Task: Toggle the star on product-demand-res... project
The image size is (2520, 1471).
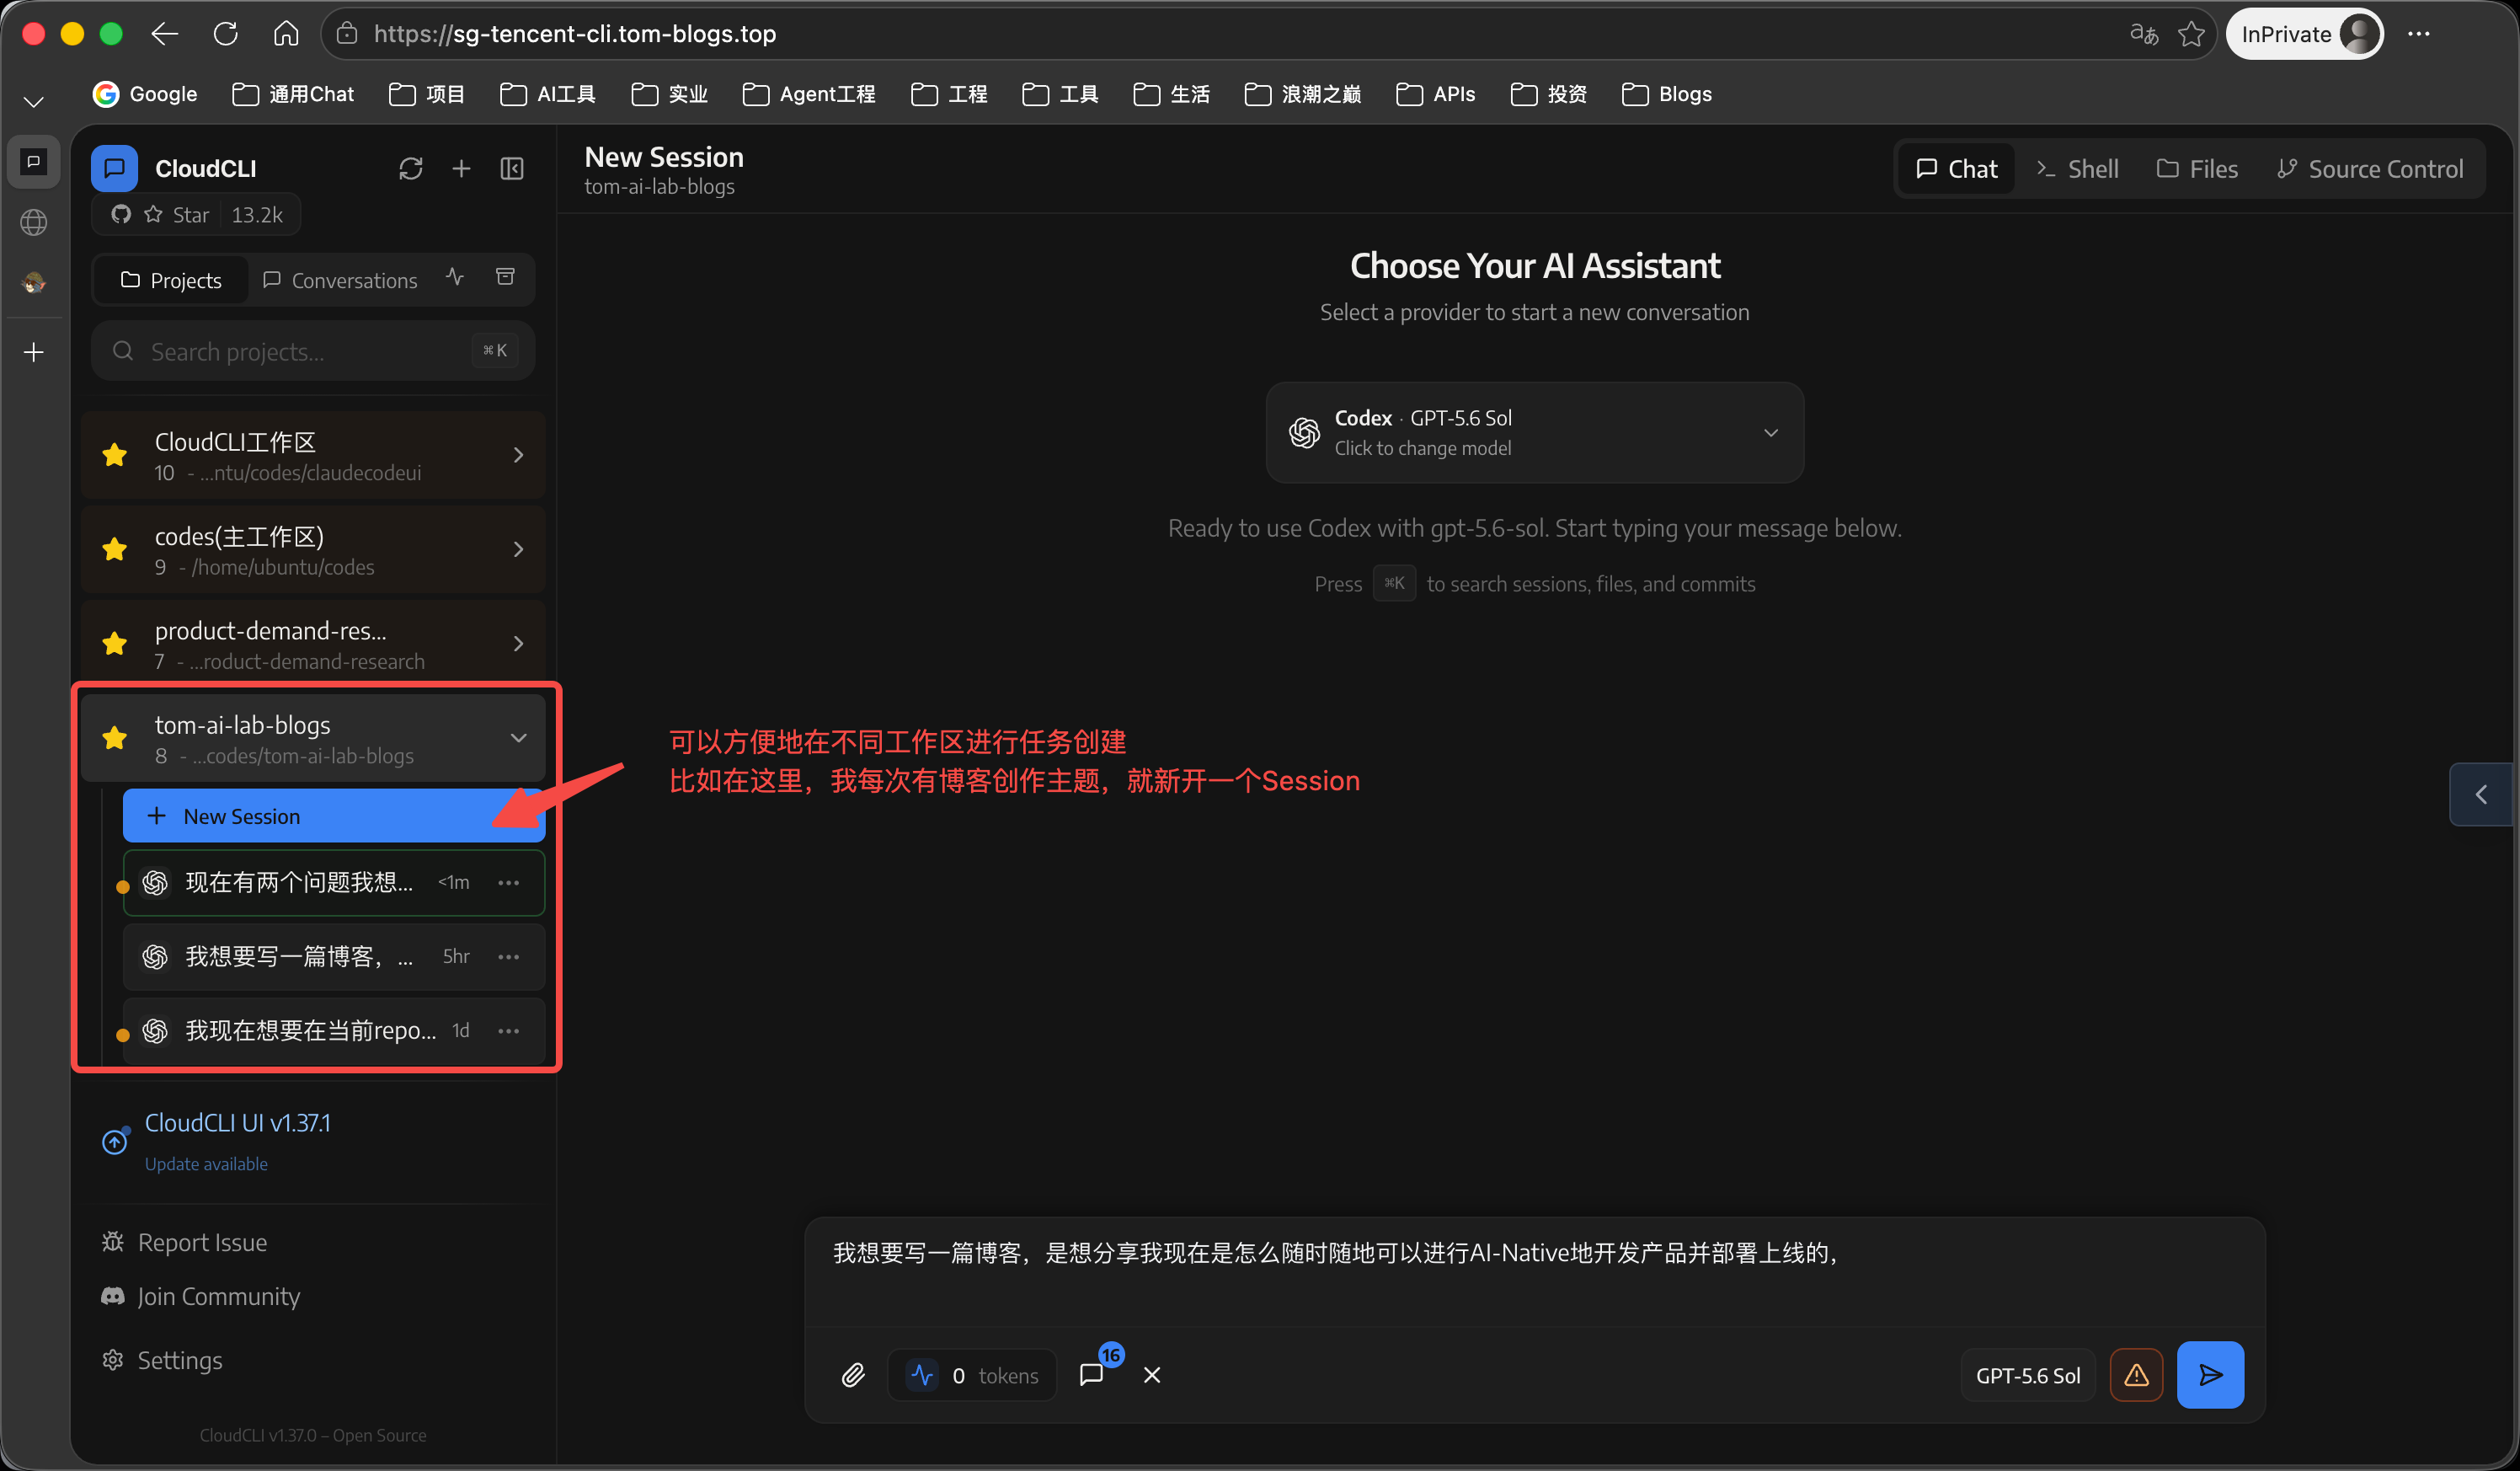Action: click(x=115, y=643)
